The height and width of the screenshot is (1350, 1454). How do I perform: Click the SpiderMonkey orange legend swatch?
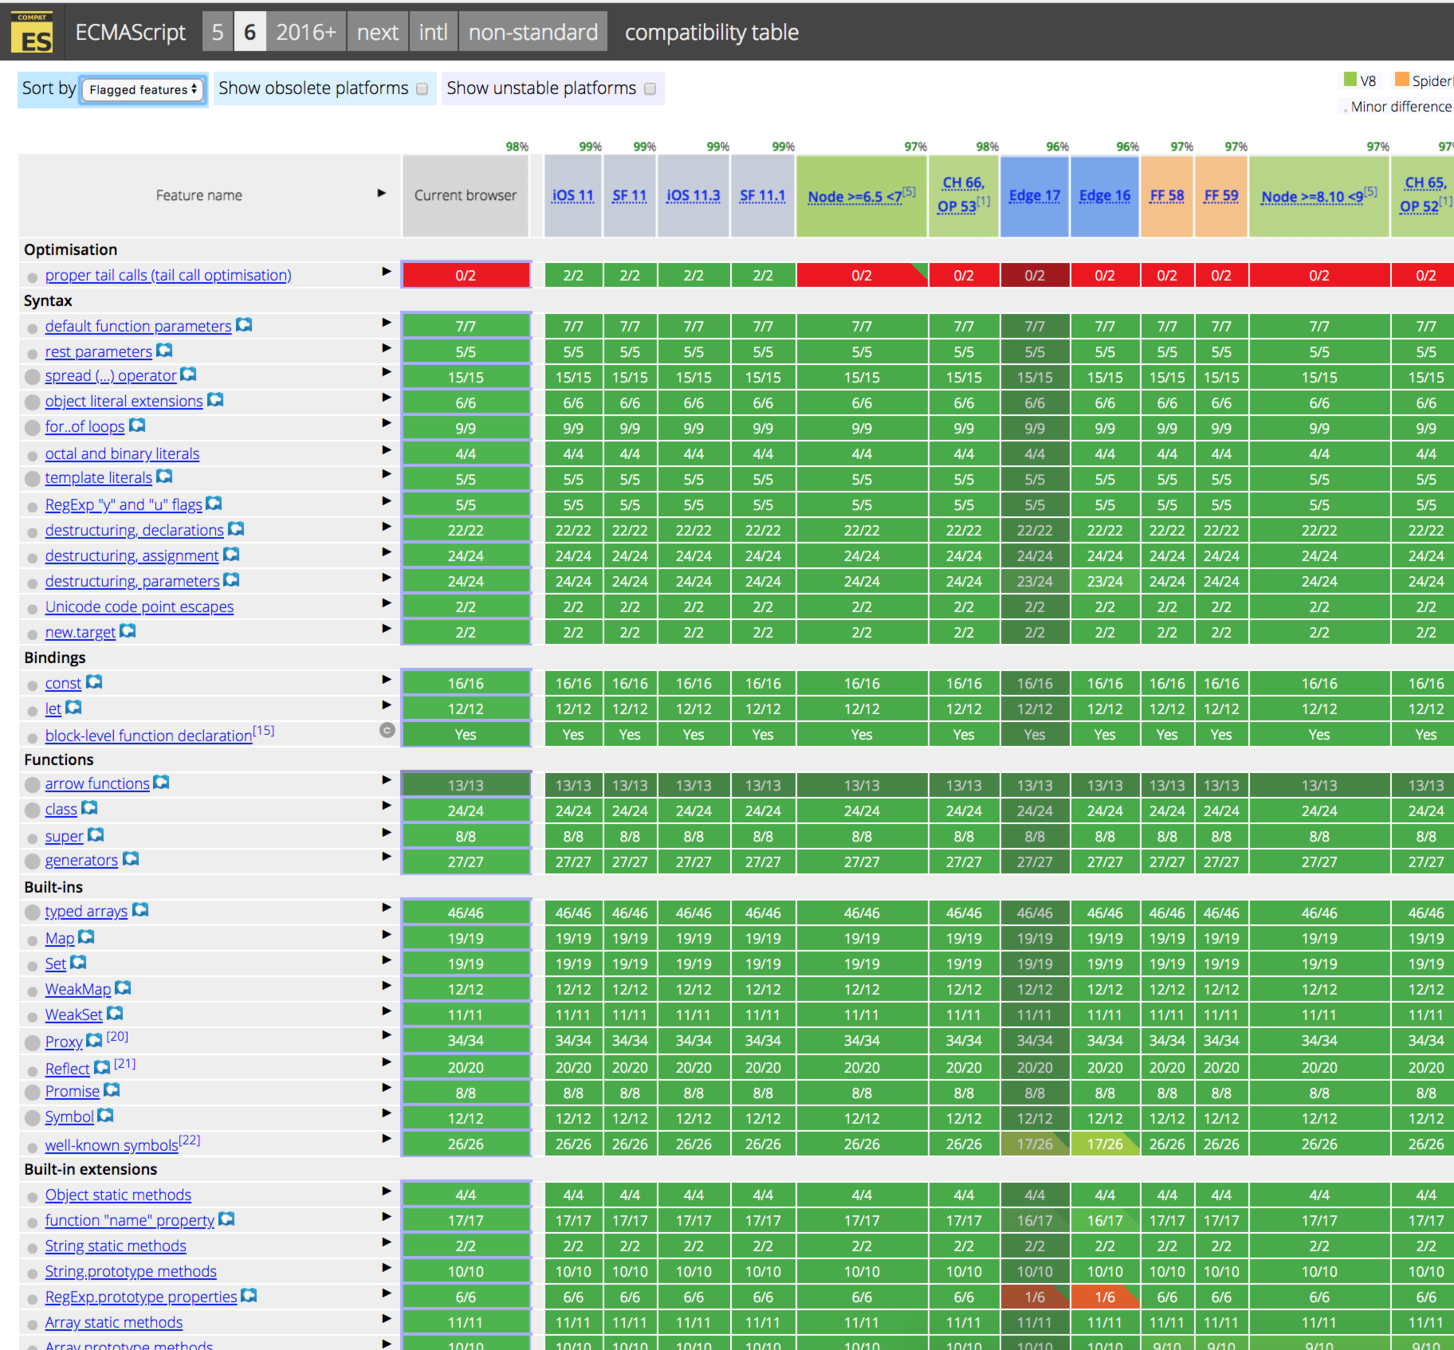[x=1402, y=80]
